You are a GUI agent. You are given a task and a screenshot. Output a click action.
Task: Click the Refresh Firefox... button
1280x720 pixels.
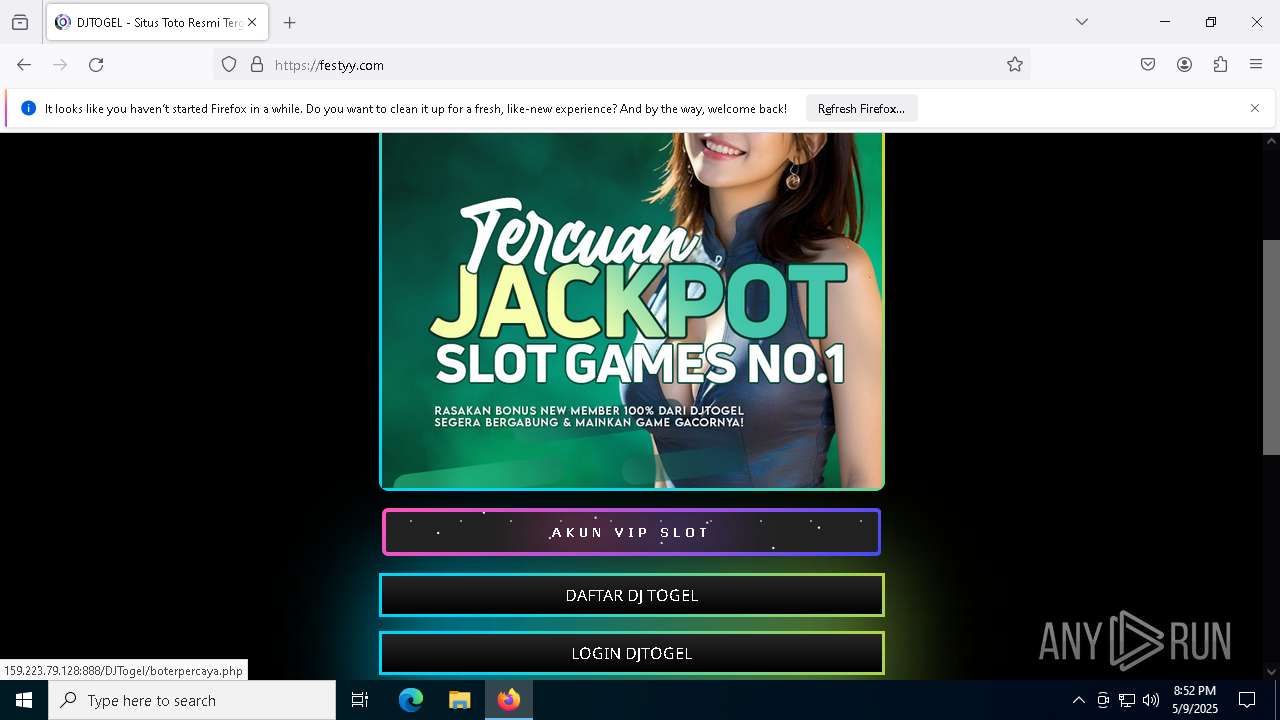point(861,109)
